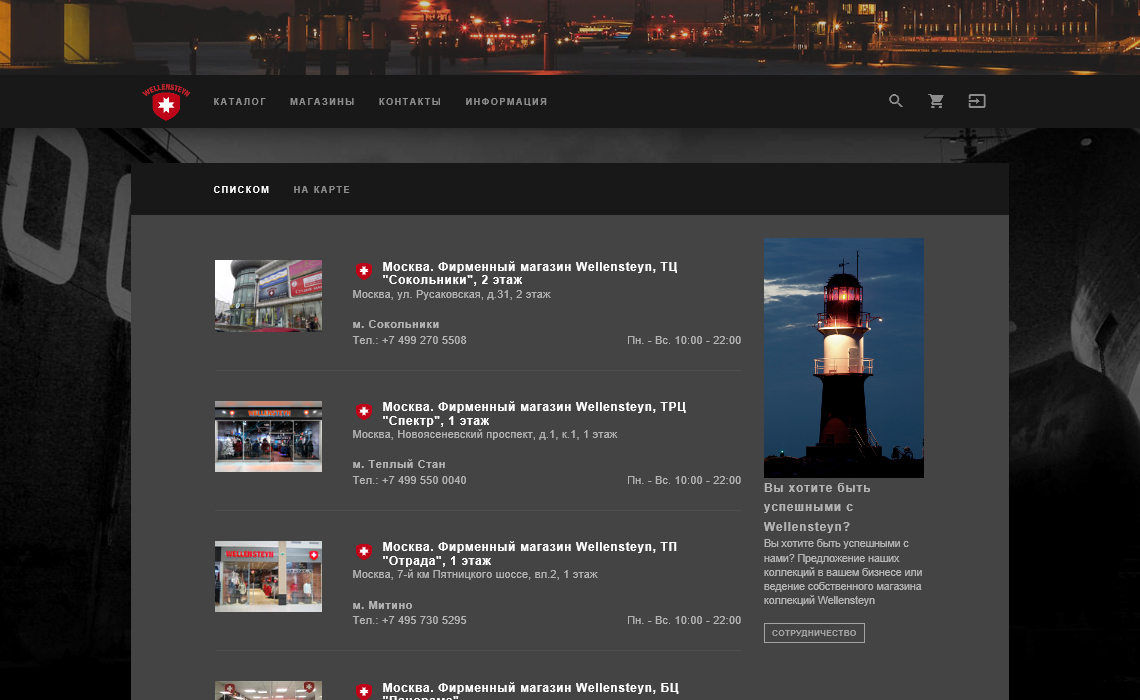Click the shield icon beside БЦ store title
Screen dimensions: 1140x700
364,691
